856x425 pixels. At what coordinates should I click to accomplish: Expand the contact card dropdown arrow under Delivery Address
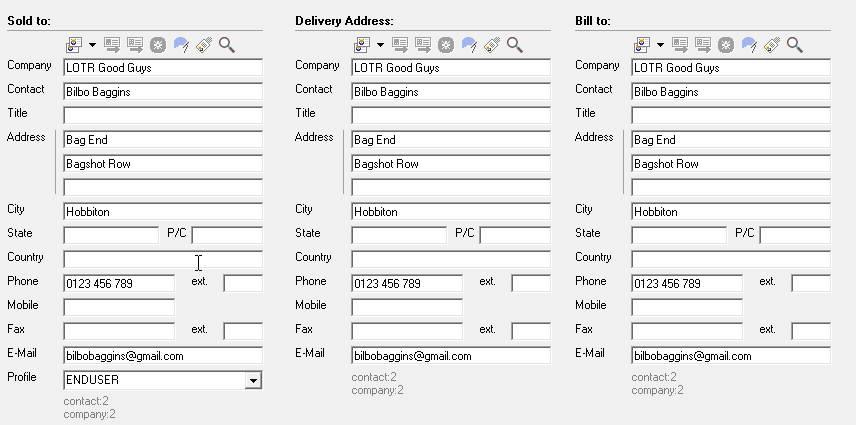(x=380, y=45)
